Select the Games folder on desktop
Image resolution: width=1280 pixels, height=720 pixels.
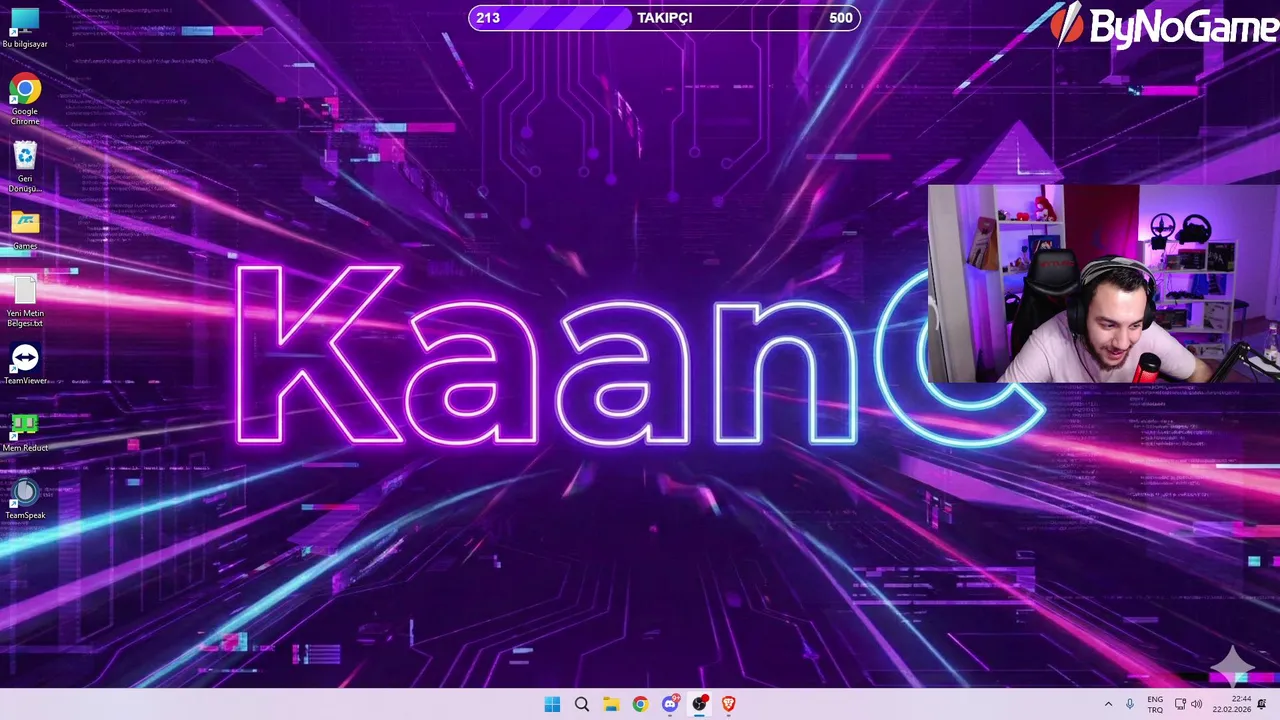(x=25, y=229)
